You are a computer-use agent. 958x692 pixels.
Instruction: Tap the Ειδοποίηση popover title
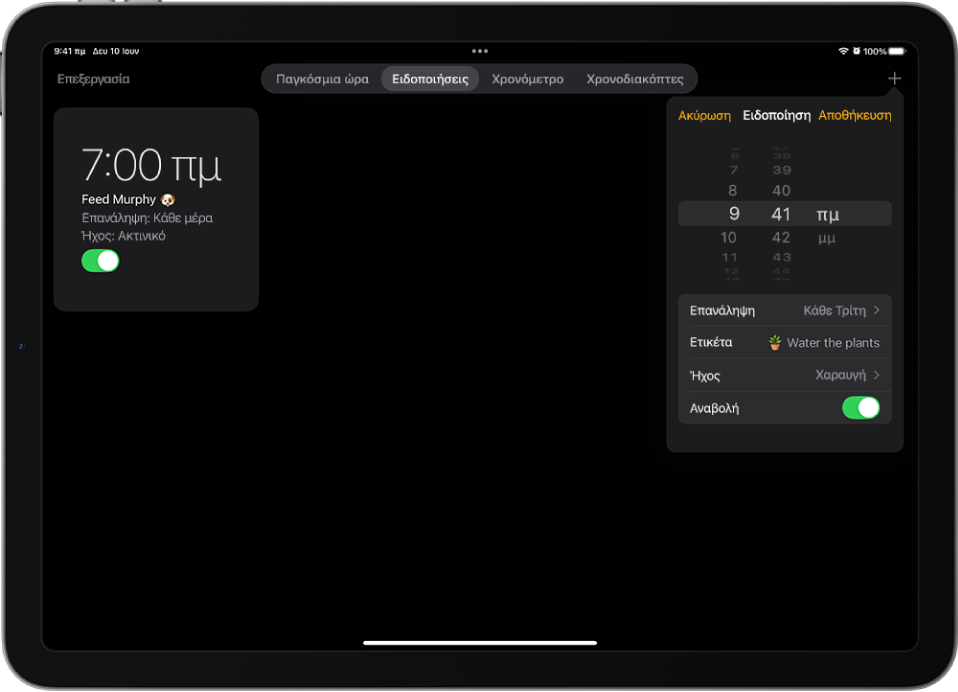tap(776, 115)
